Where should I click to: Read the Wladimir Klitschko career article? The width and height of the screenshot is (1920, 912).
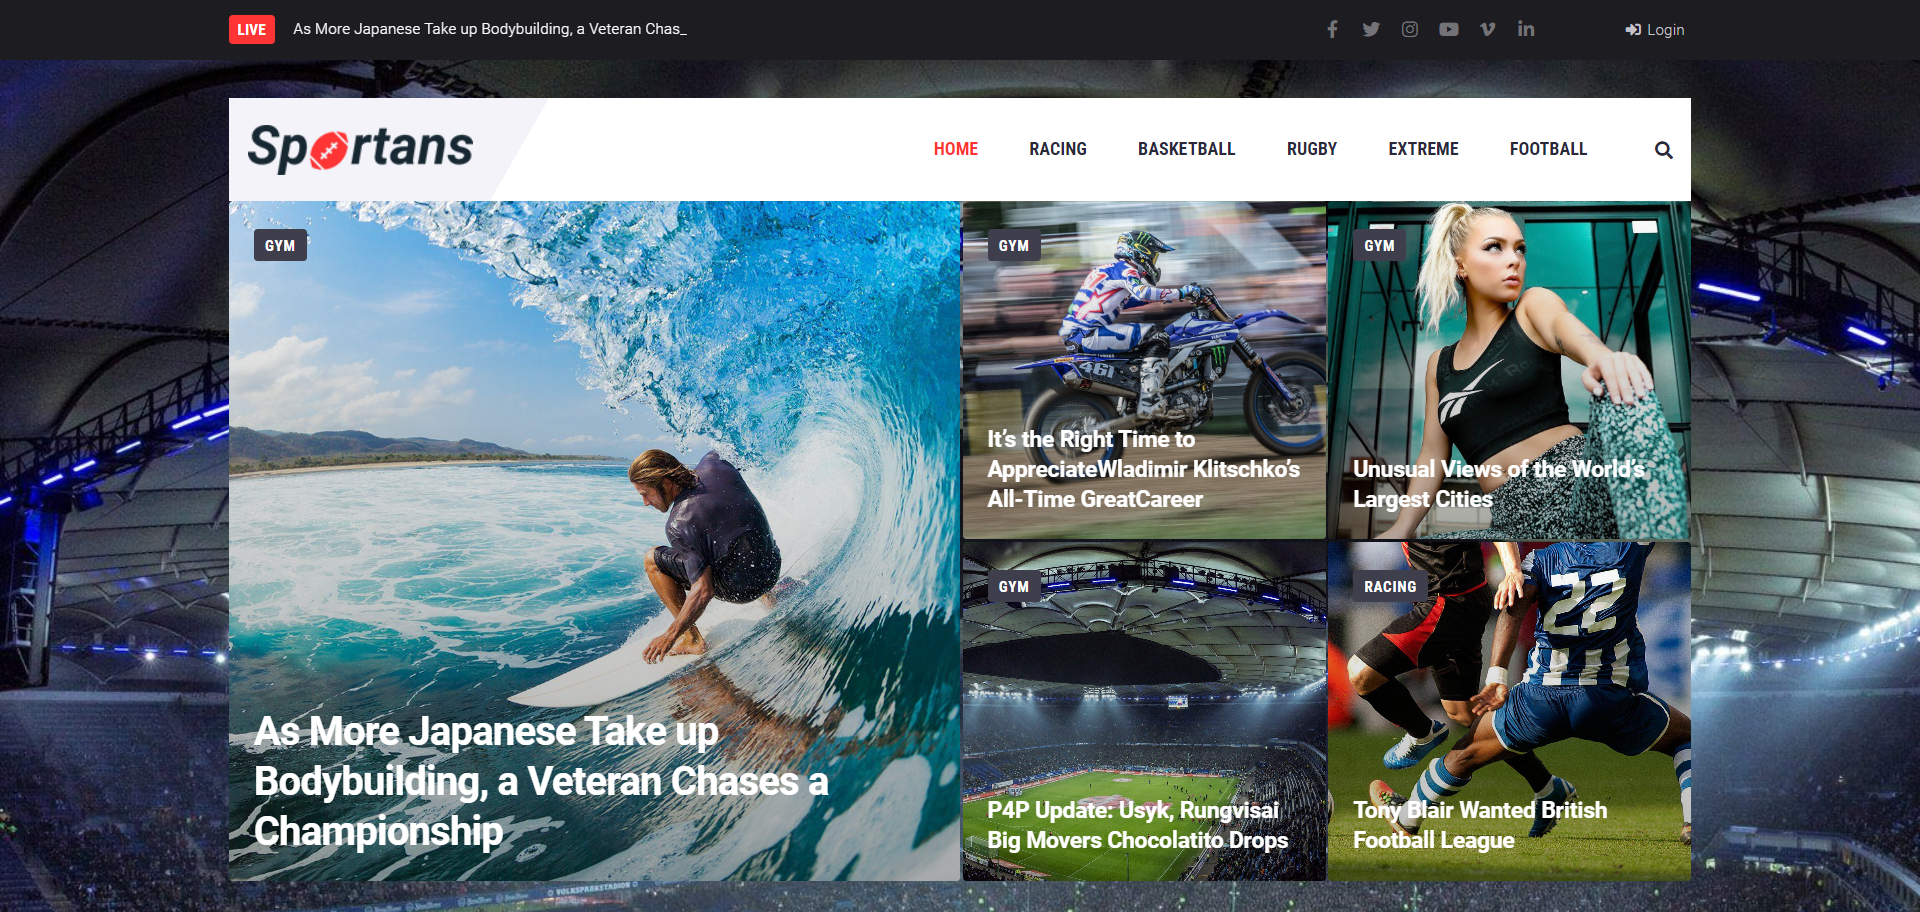(x=1143, y=469)
